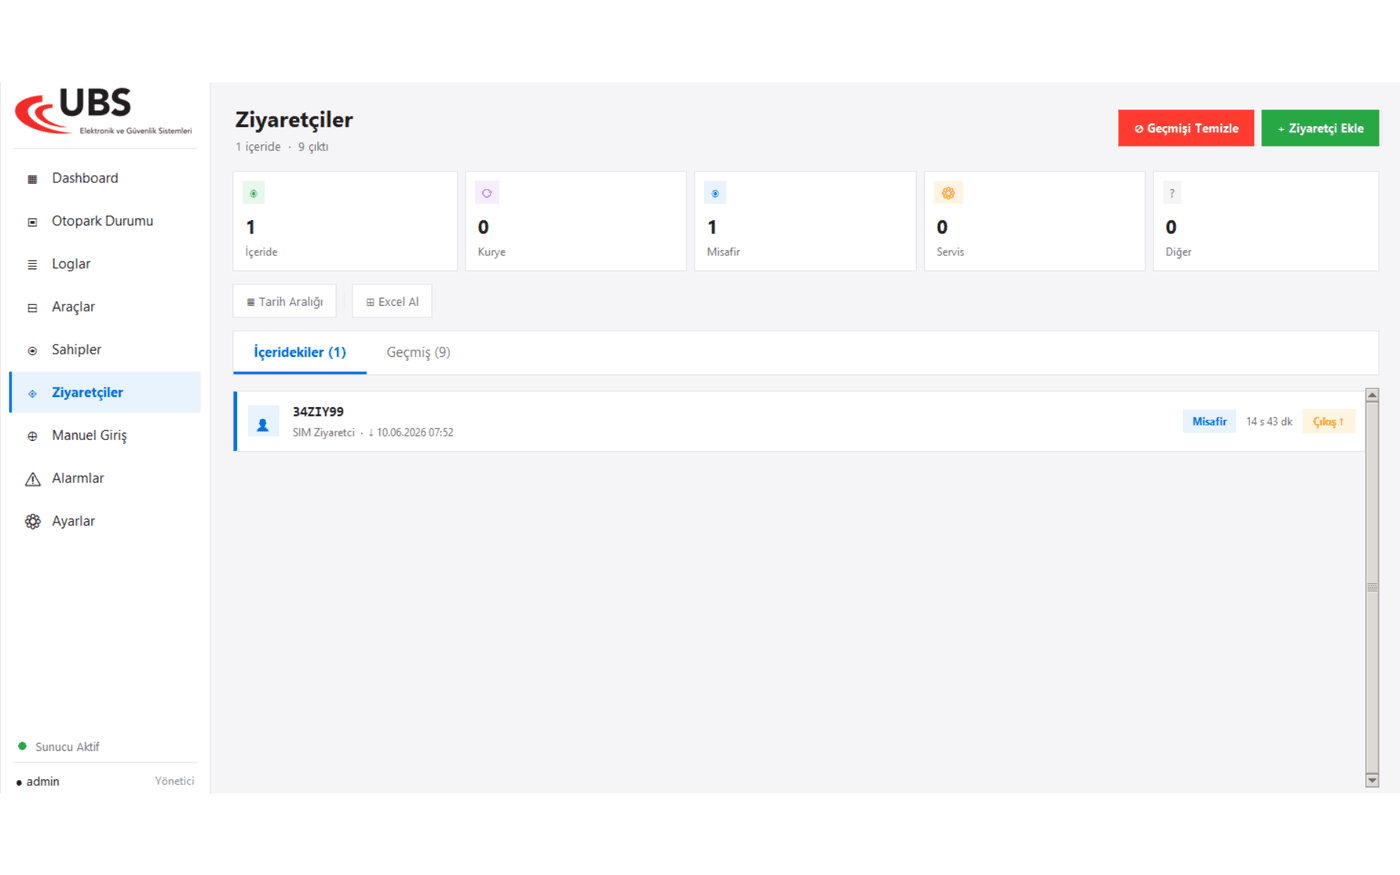
Task: Click the scrollbar up arrow
Action: point(1372,395)
